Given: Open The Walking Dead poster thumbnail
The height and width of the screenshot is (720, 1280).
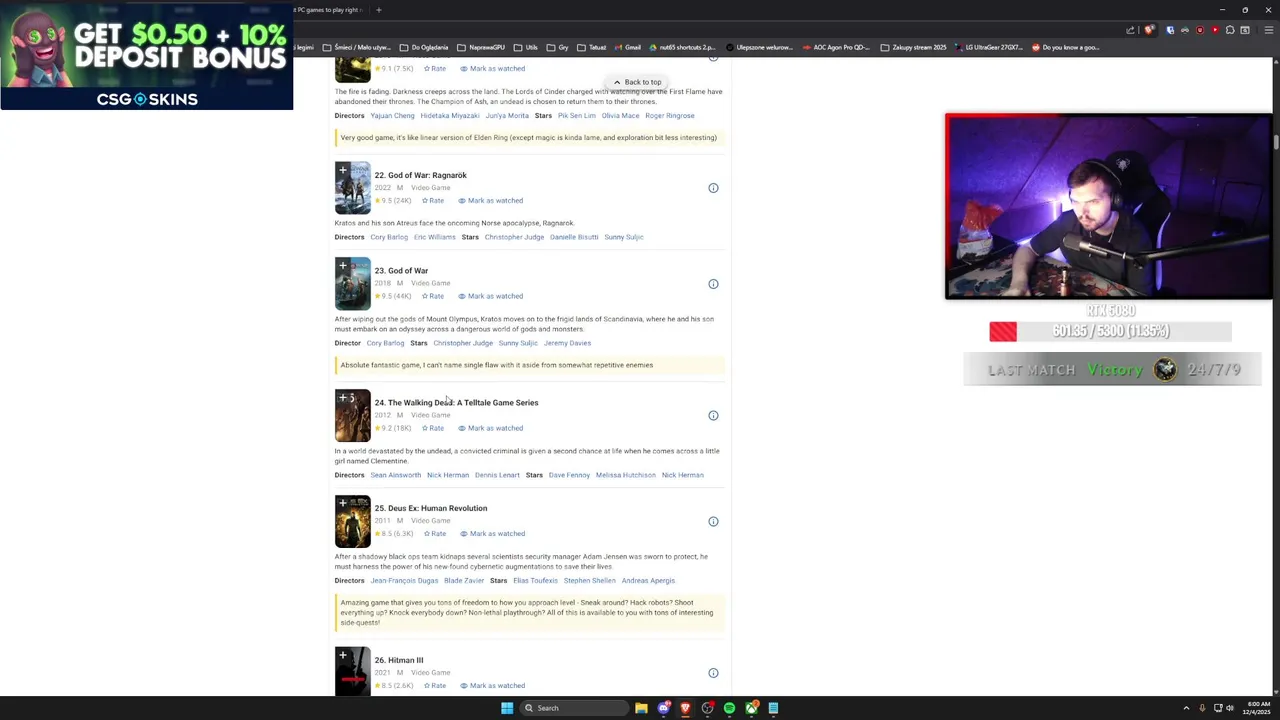Looking at the screenshot, I should pyautogui.click(x=352, y=415).
